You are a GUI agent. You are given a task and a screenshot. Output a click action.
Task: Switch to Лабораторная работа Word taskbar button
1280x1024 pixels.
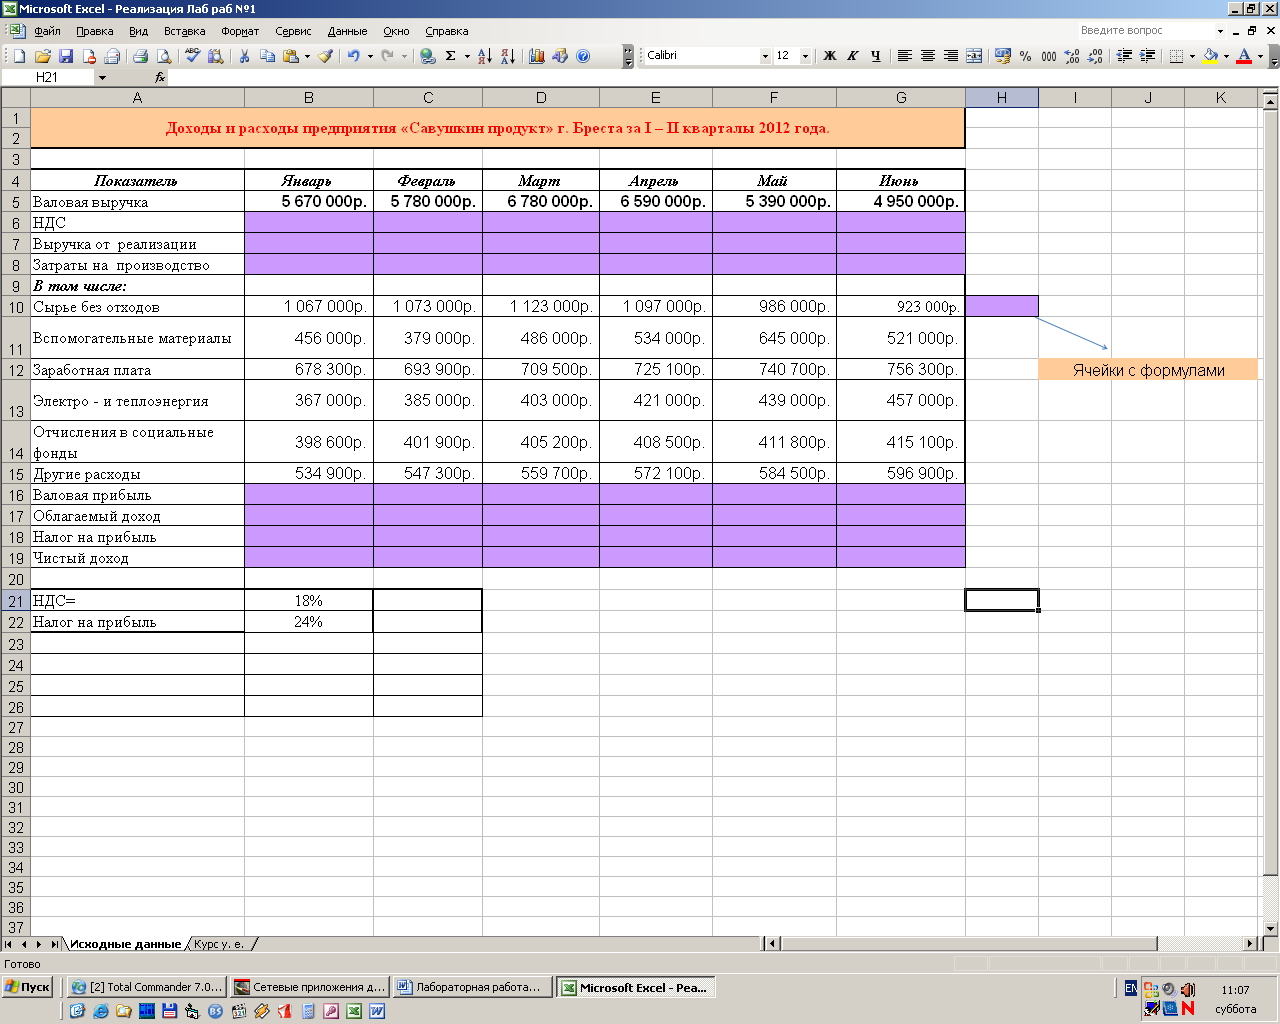(x=471, y=987)
